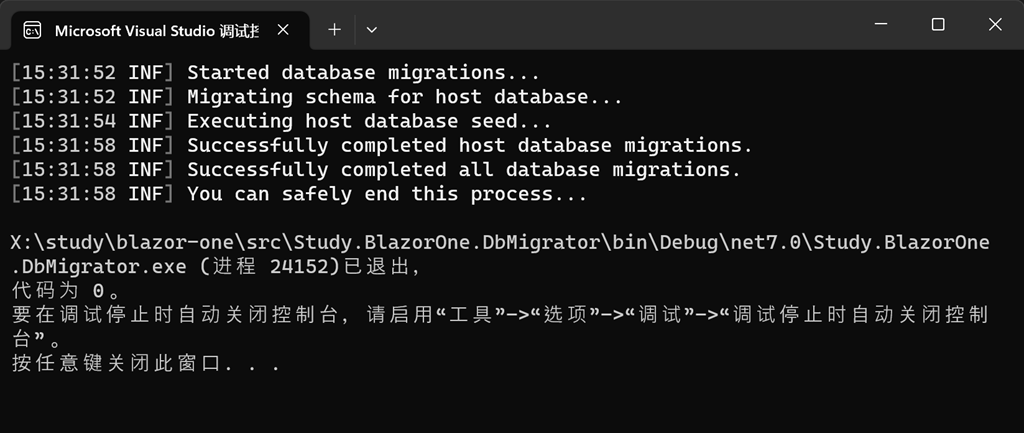The image size is (1024, 433).
Task: Click the '代码为 0。' exit code line
Action: [x=66, y=292]
